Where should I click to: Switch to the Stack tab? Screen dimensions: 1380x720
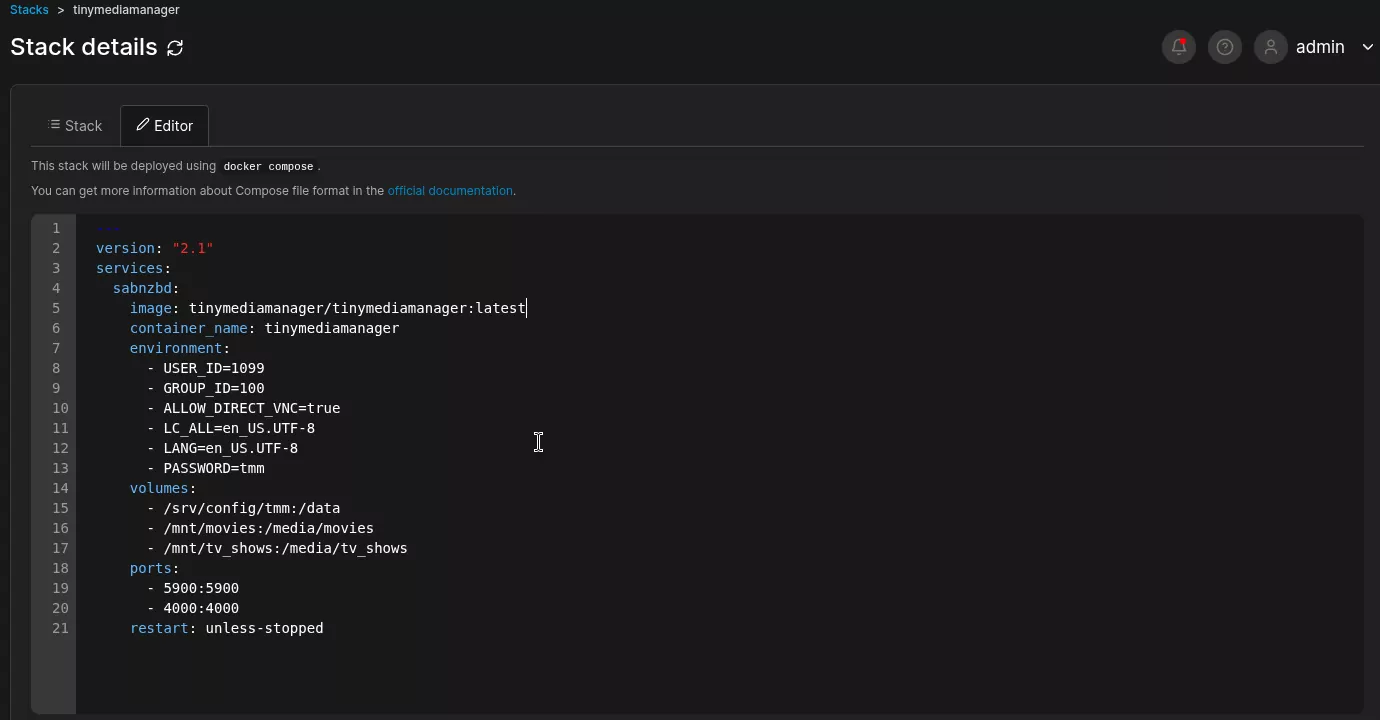[76, 126]
